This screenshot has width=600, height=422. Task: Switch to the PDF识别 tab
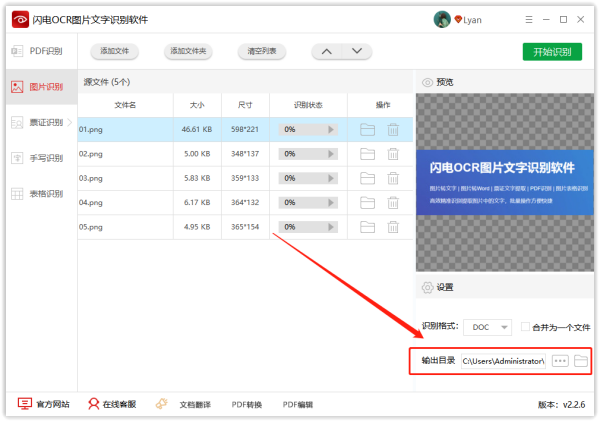(x=38, y=51)
